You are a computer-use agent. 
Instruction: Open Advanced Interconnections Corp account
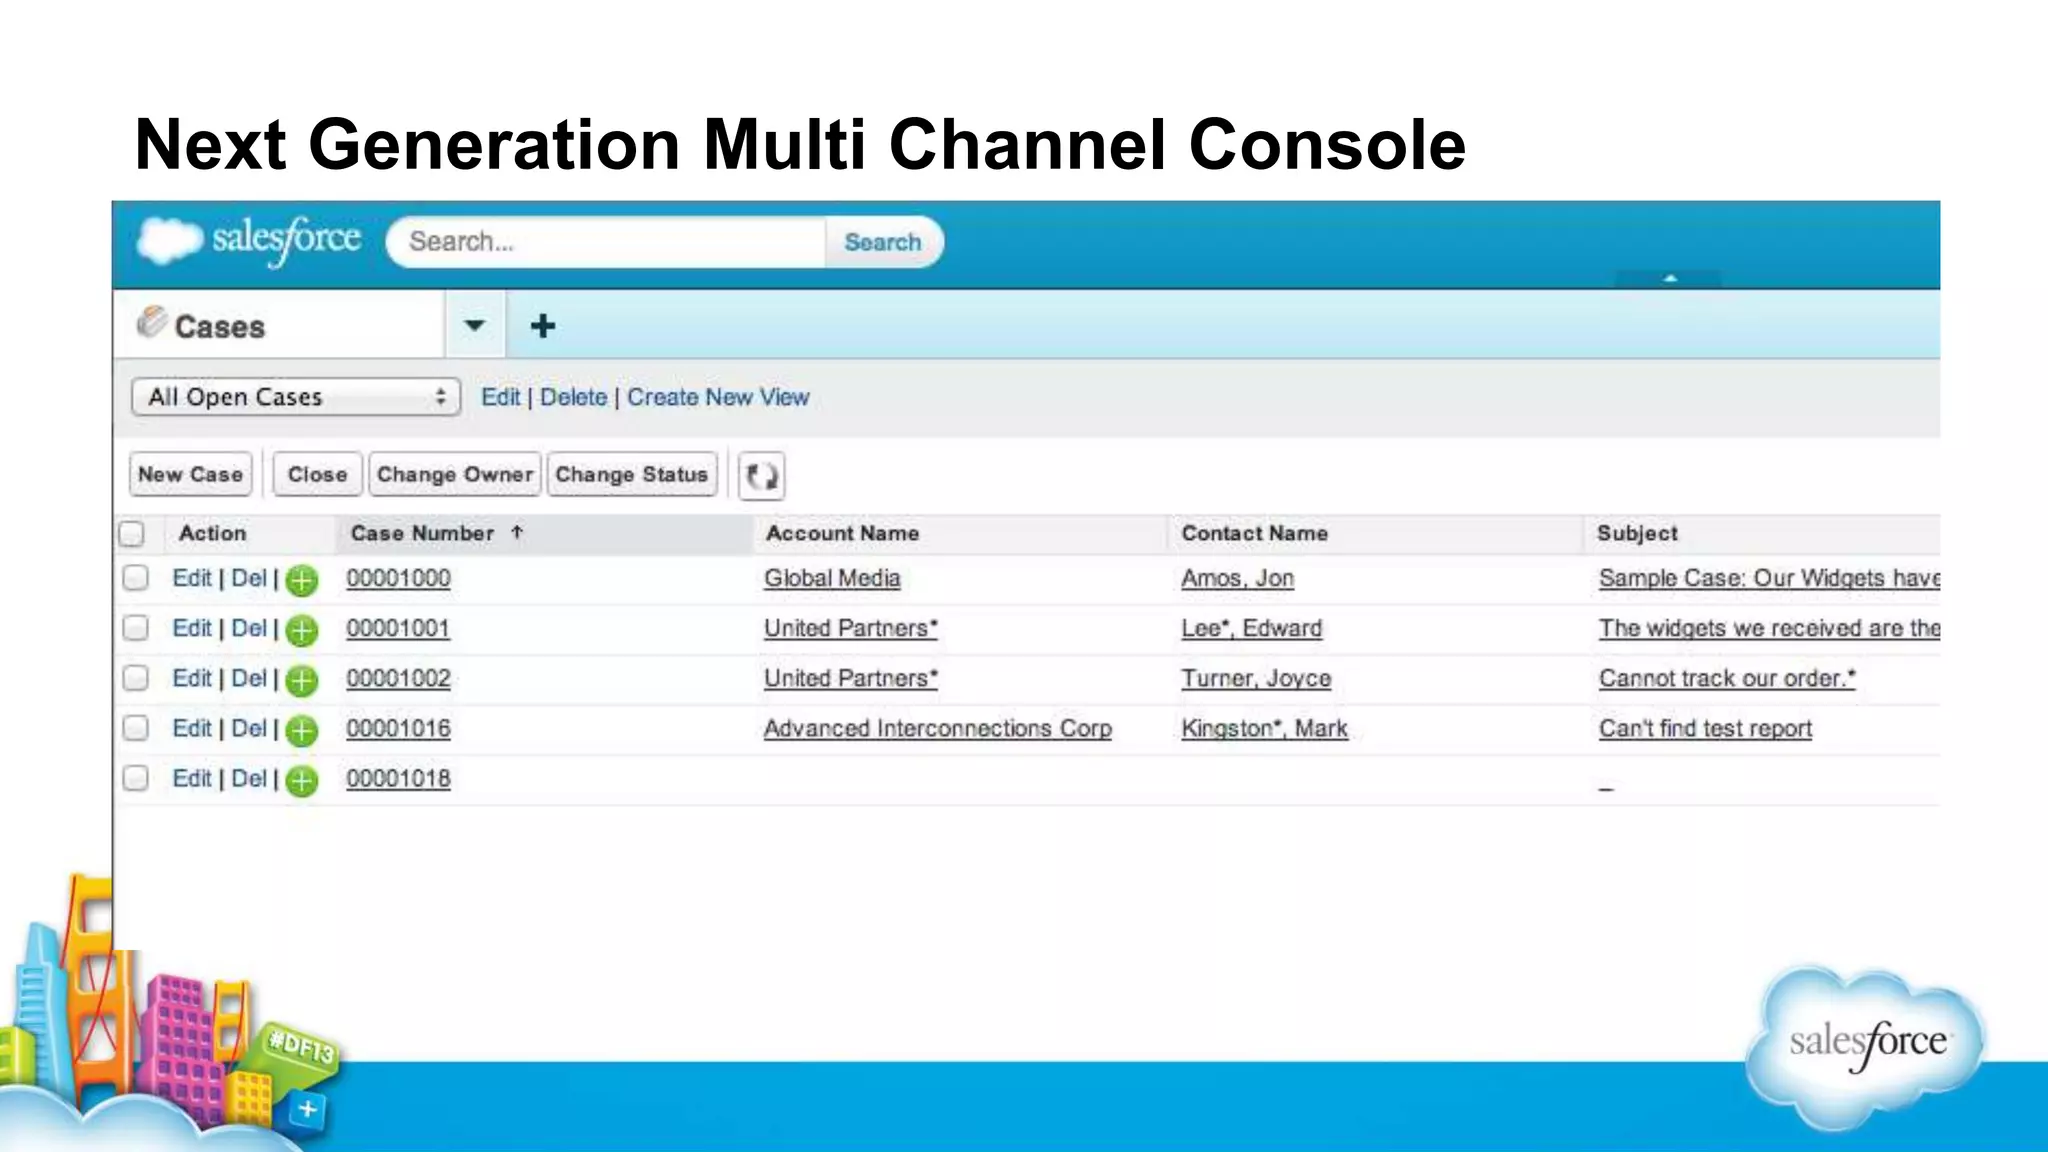938,728
